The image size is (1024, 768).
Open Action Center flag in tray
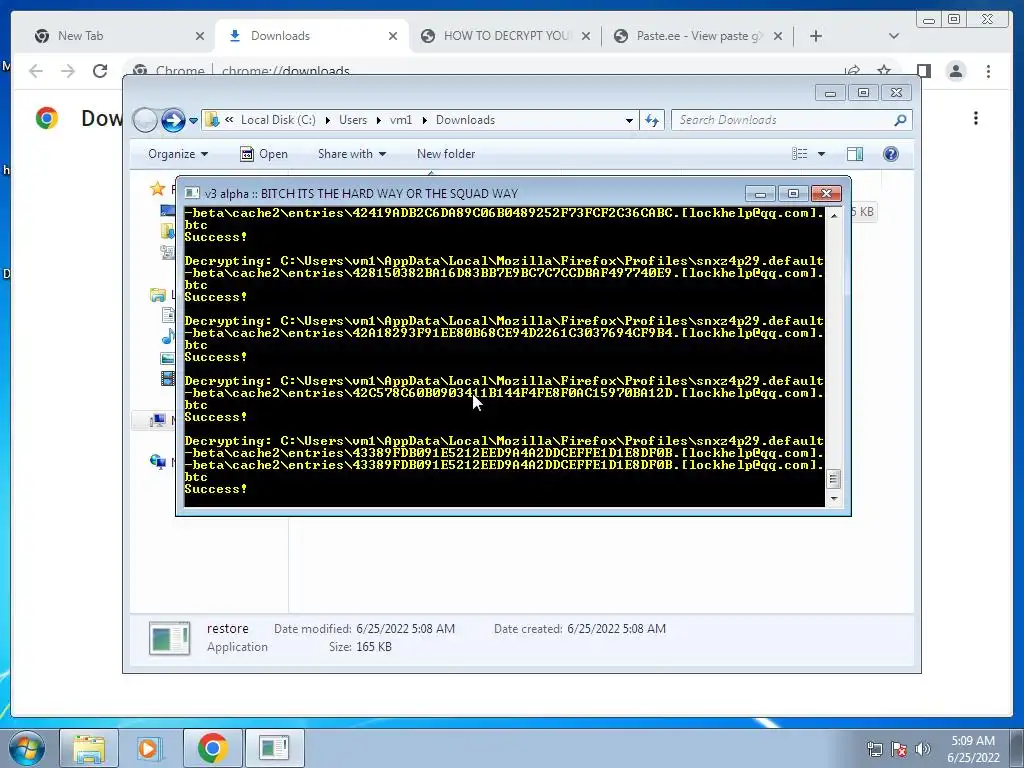coord(899,749)
